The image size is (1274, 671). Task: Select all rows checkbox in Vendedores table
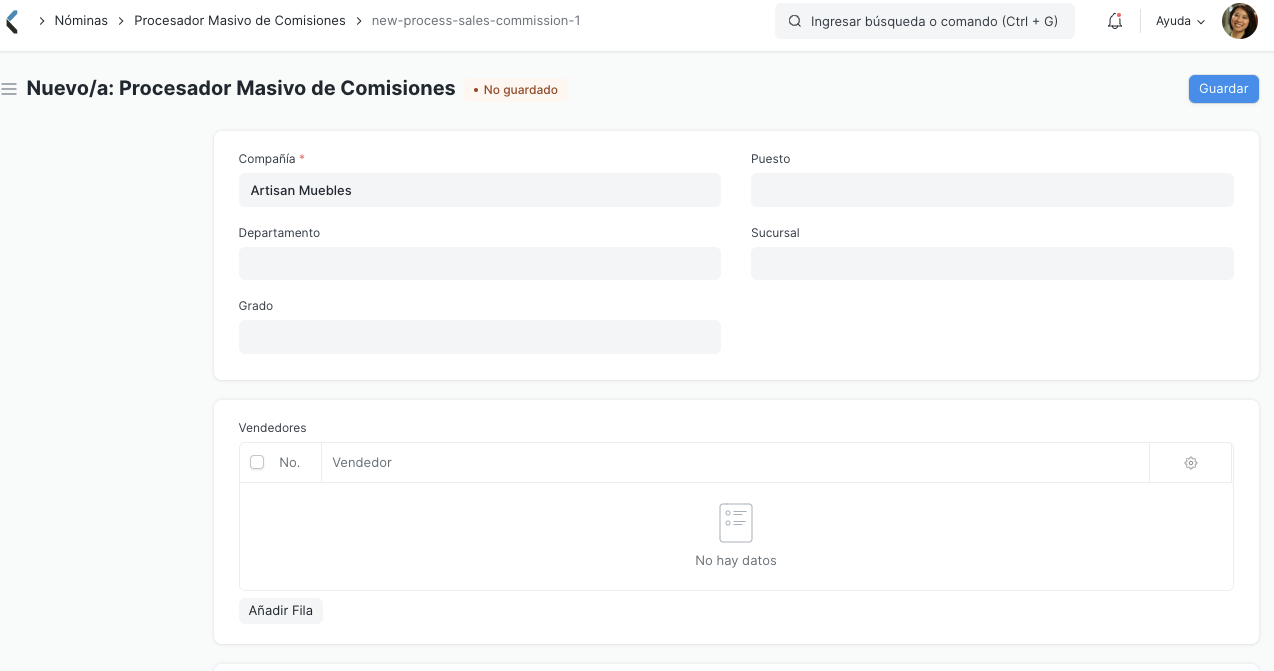pos(257,462)
